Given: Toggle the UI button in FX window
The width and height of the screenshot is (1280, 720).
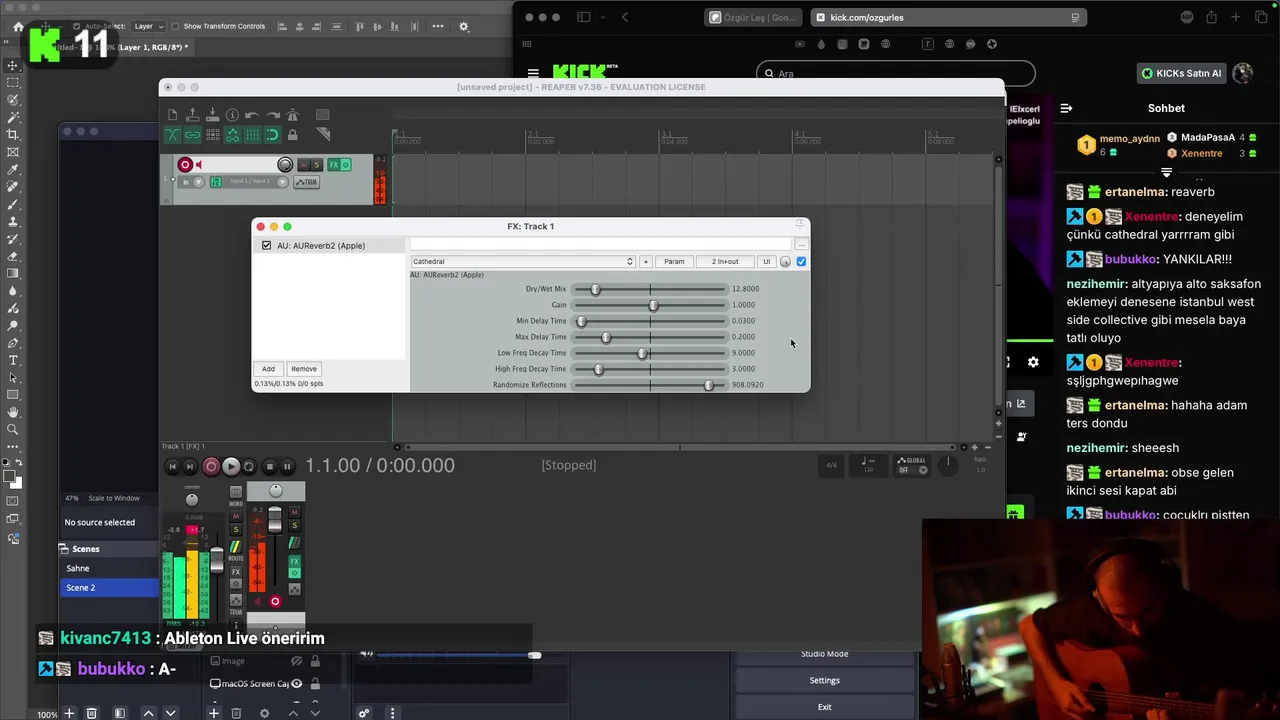Looking at the screenshot, I should click(767, 262).
